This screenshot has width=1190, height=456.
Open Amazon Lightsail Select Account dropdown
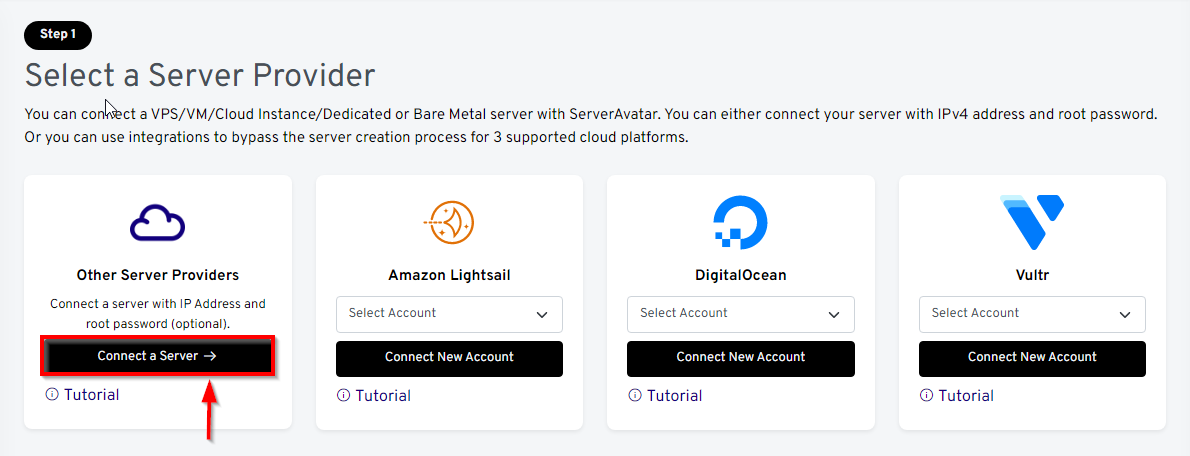point(449,314)
